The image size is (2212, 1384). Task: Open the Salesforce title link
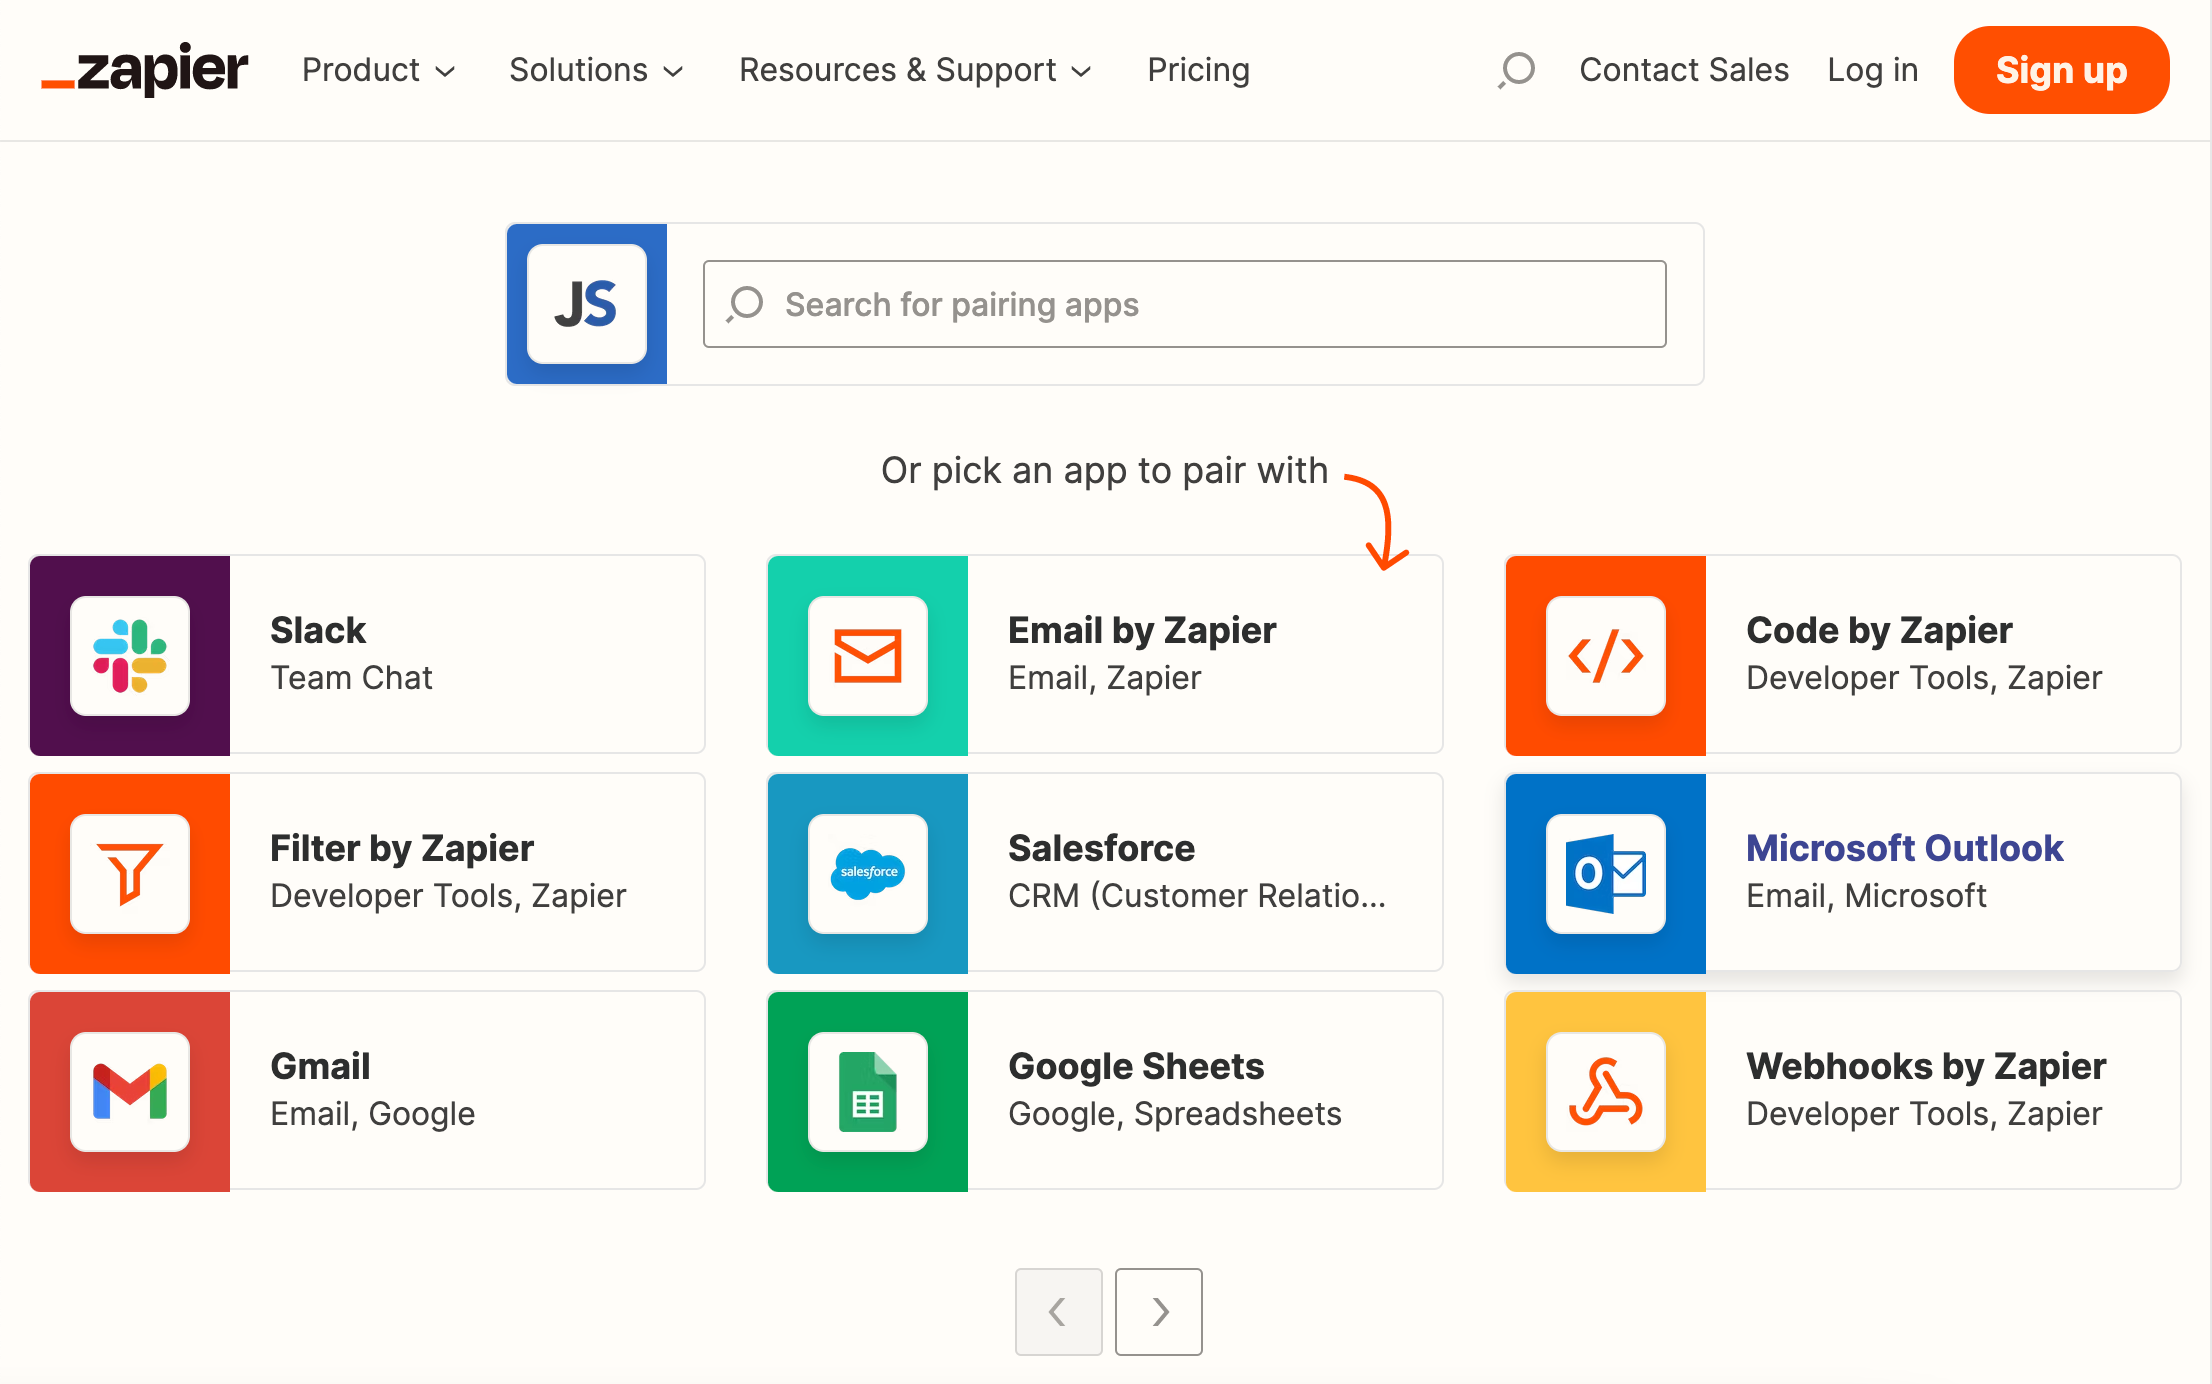(1101, 848)
